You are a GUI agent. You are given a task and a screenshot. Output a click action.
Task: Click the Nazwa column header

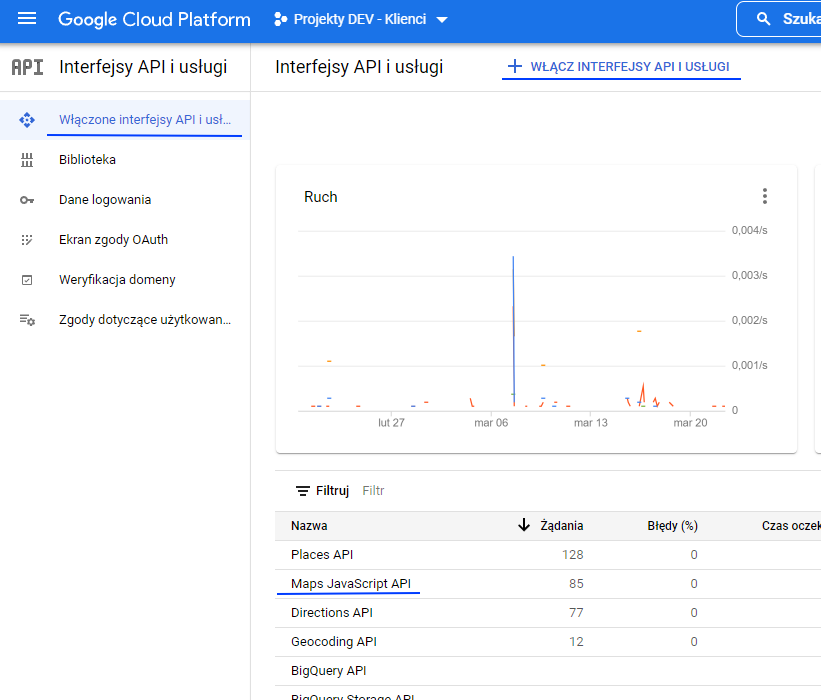point(309,525)
